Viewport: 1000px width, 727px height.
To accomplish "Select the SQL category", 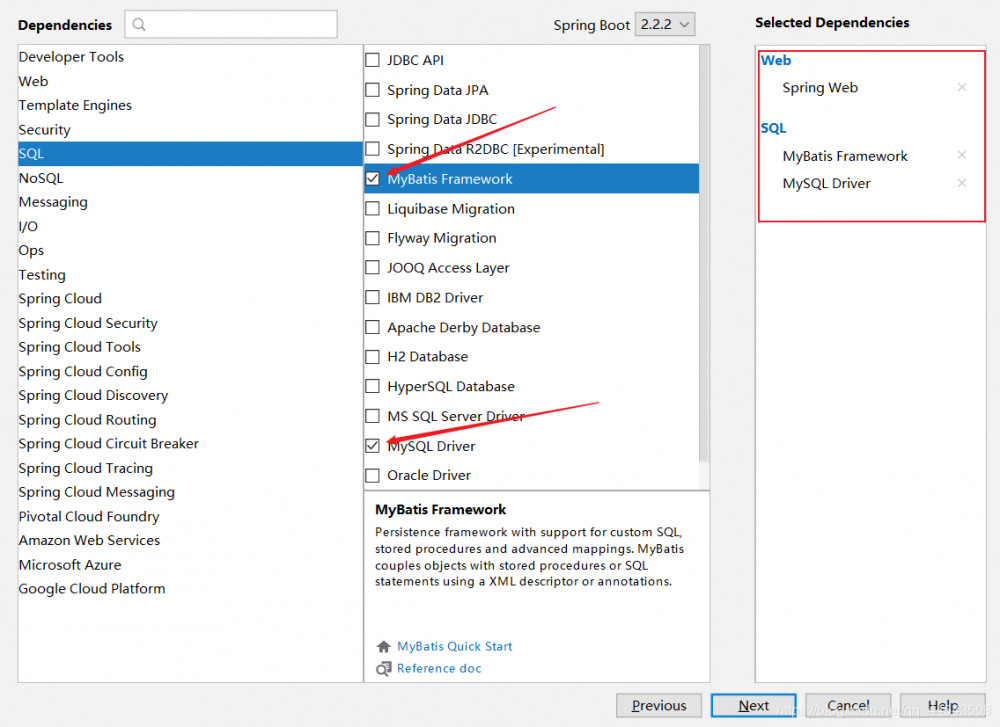I will (x=190, y=154).
